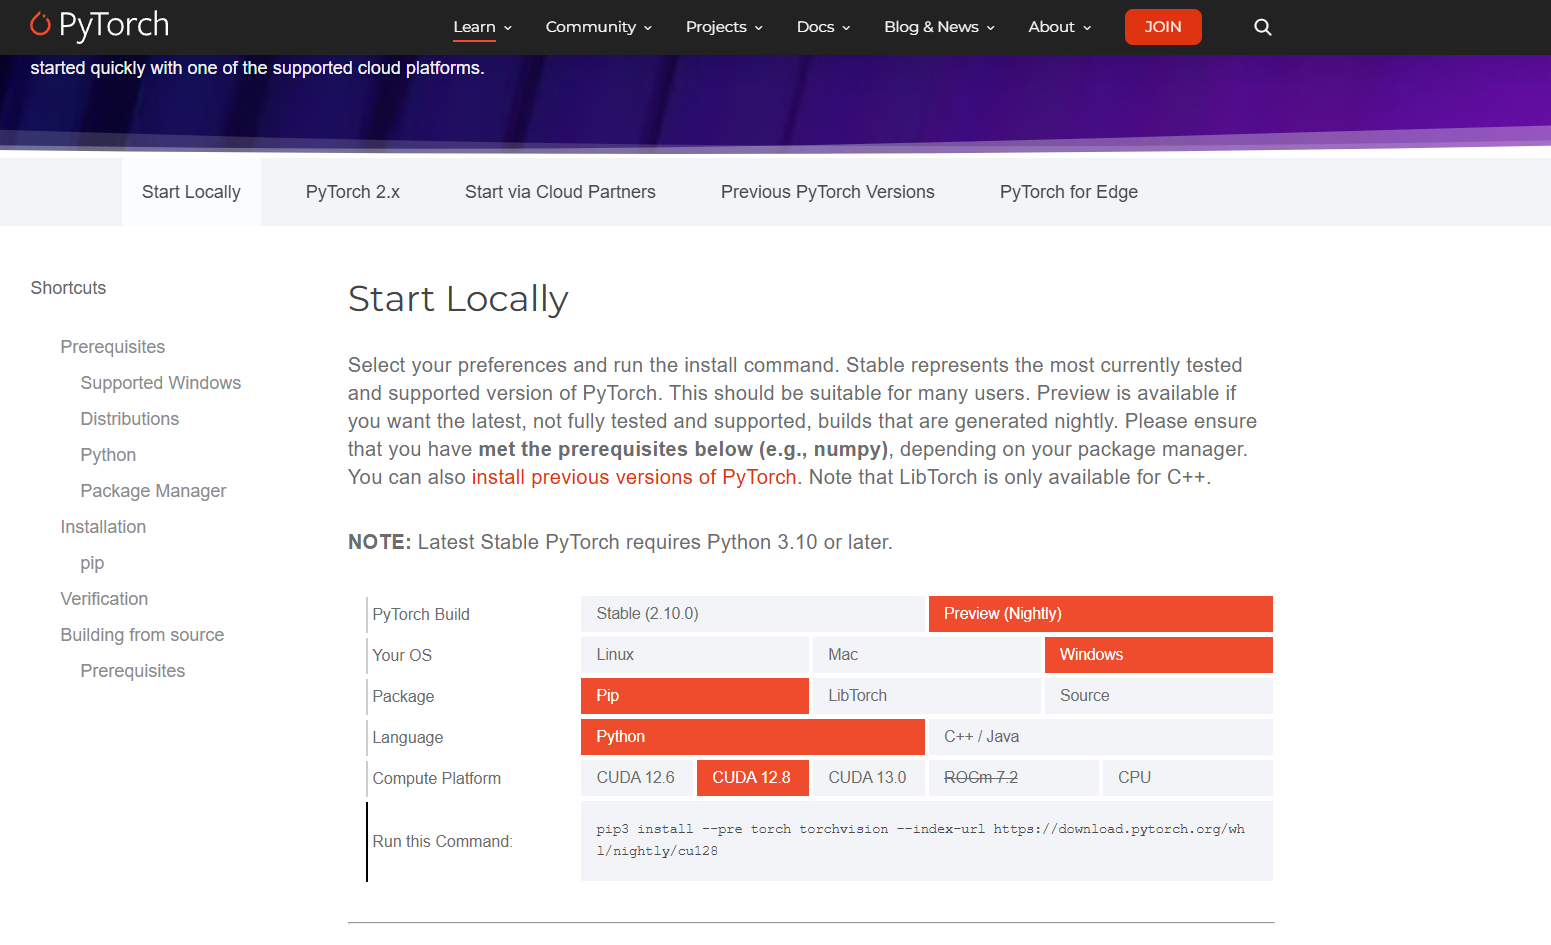The width and height of the screenshot is (1551, 945).
Task: Expand the Projects menu
Action: click(x=724, y=27)
